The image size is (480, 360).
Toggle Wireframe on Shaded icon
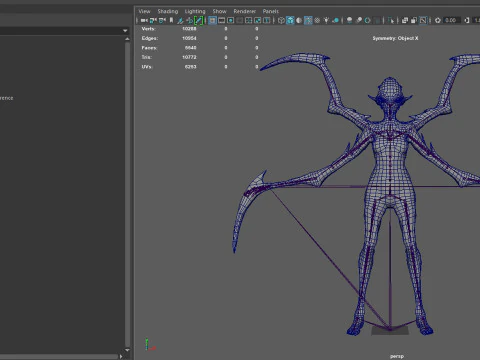(308, 21)
